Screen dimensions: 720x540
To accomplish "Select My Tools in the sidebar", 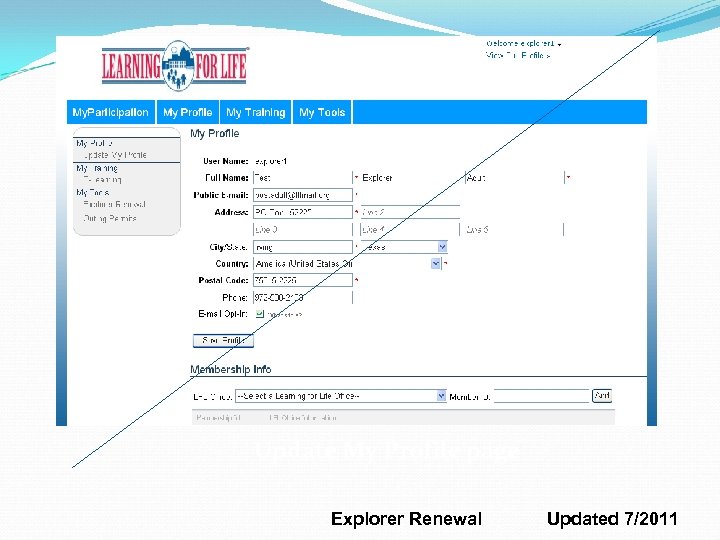I will [x=93, y=192].
